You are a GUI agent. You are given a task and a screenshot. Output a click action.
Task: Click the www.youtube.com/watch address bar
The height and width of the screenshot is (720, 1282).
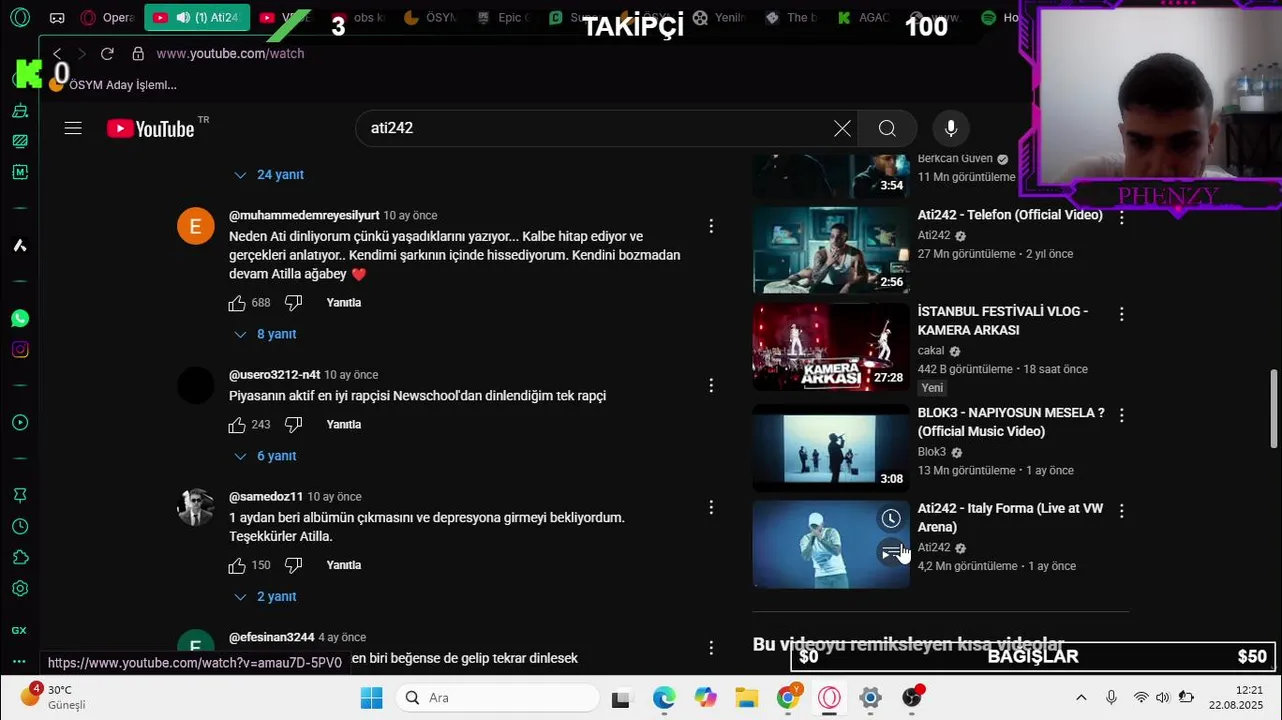[x=230, y=54]
